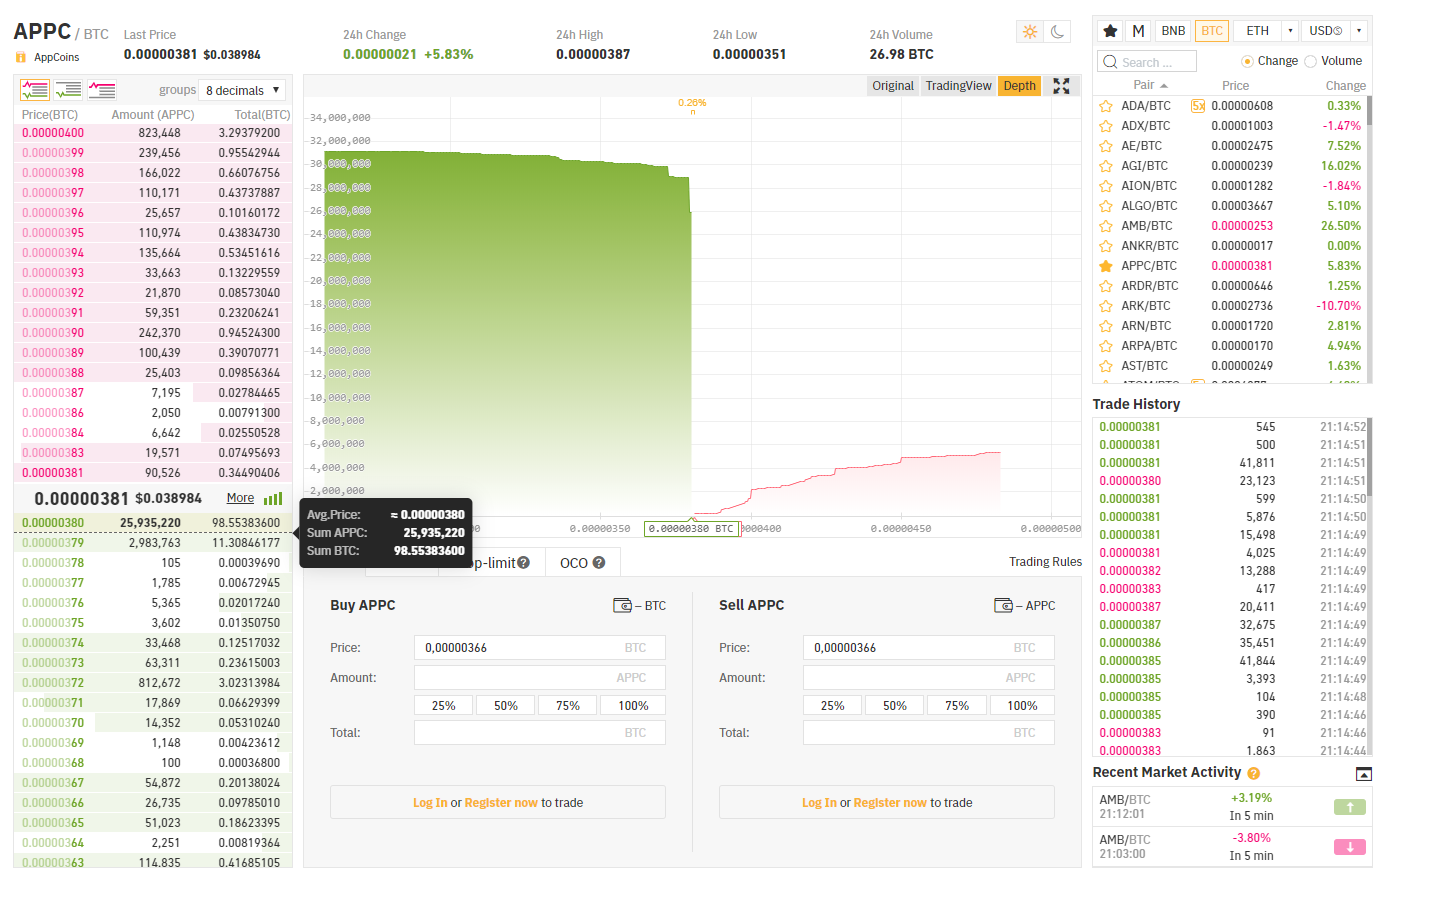1452x903 pixels.
Task: Open the dropdown arrow next to USDⓈ
Action: pos(1359,31)
